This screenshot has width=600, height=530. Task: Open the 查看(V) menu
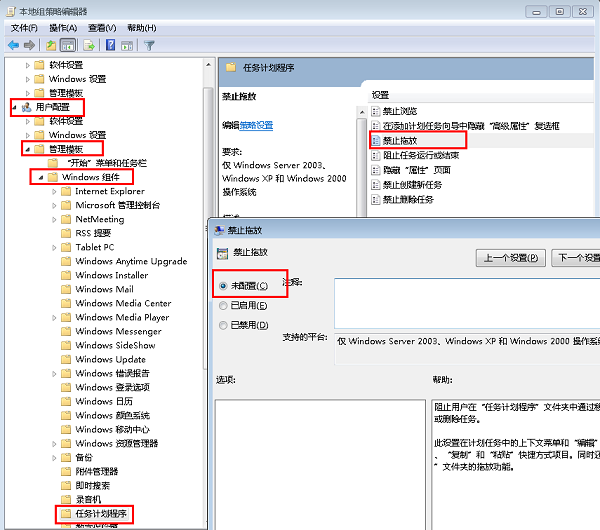(x=102, y=28)
